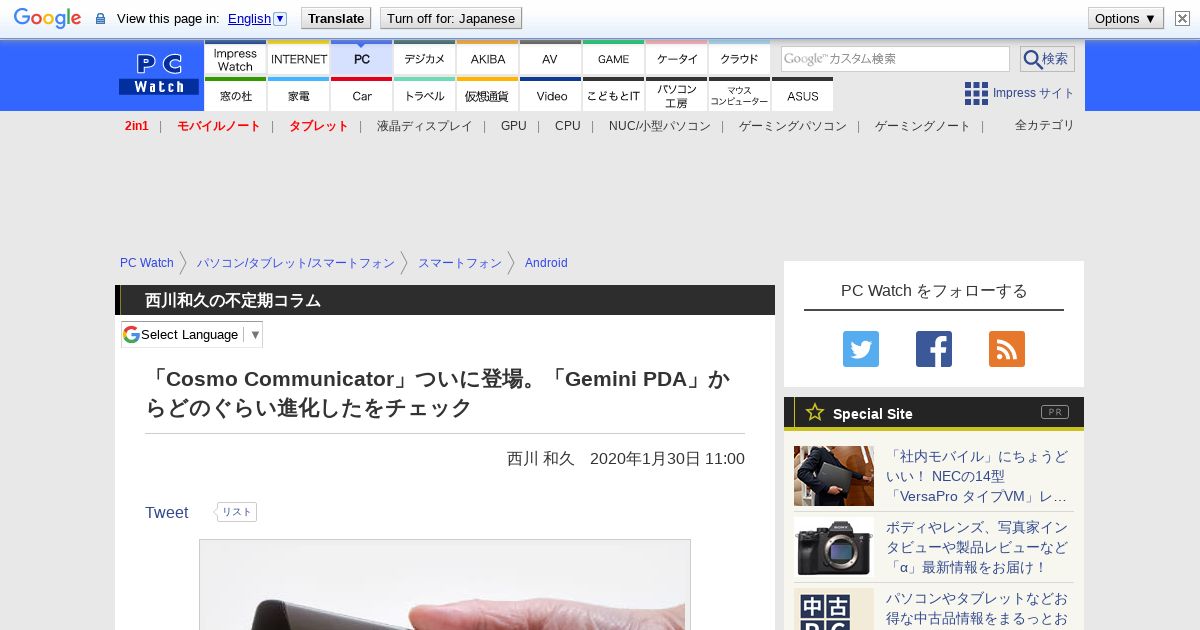Viewport: 1200px width, 630px height.
Task: Open the マウスコンピューター tab
Action: [740, 95]
